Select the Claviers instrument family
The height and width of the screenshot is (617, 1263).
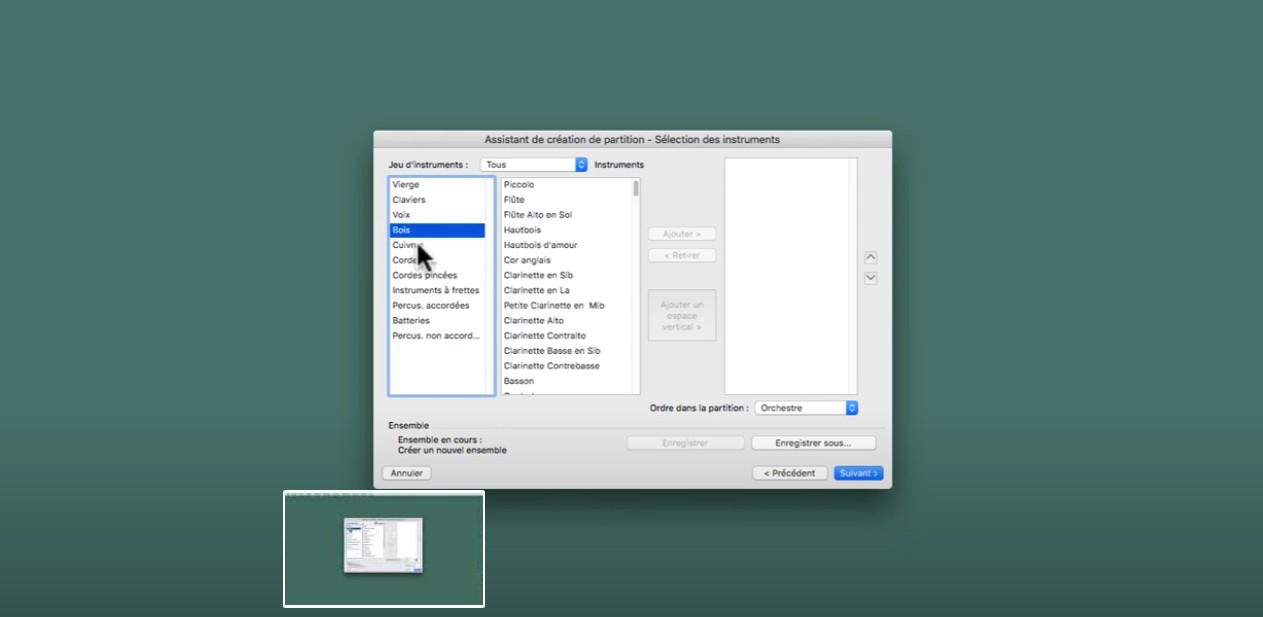point(409,200)
